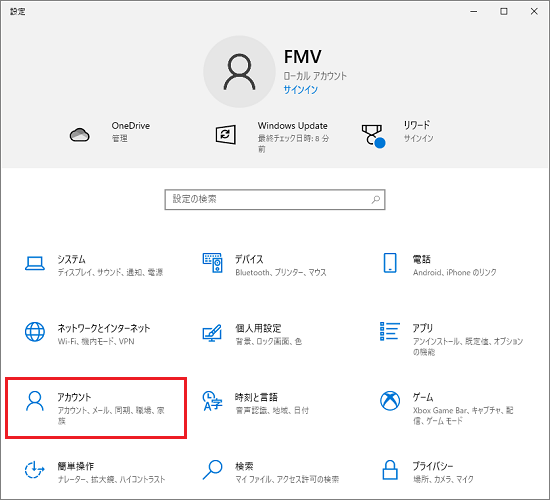Click the FMV user name text
The width and height of the screenshot is (550, 500).
302,56
